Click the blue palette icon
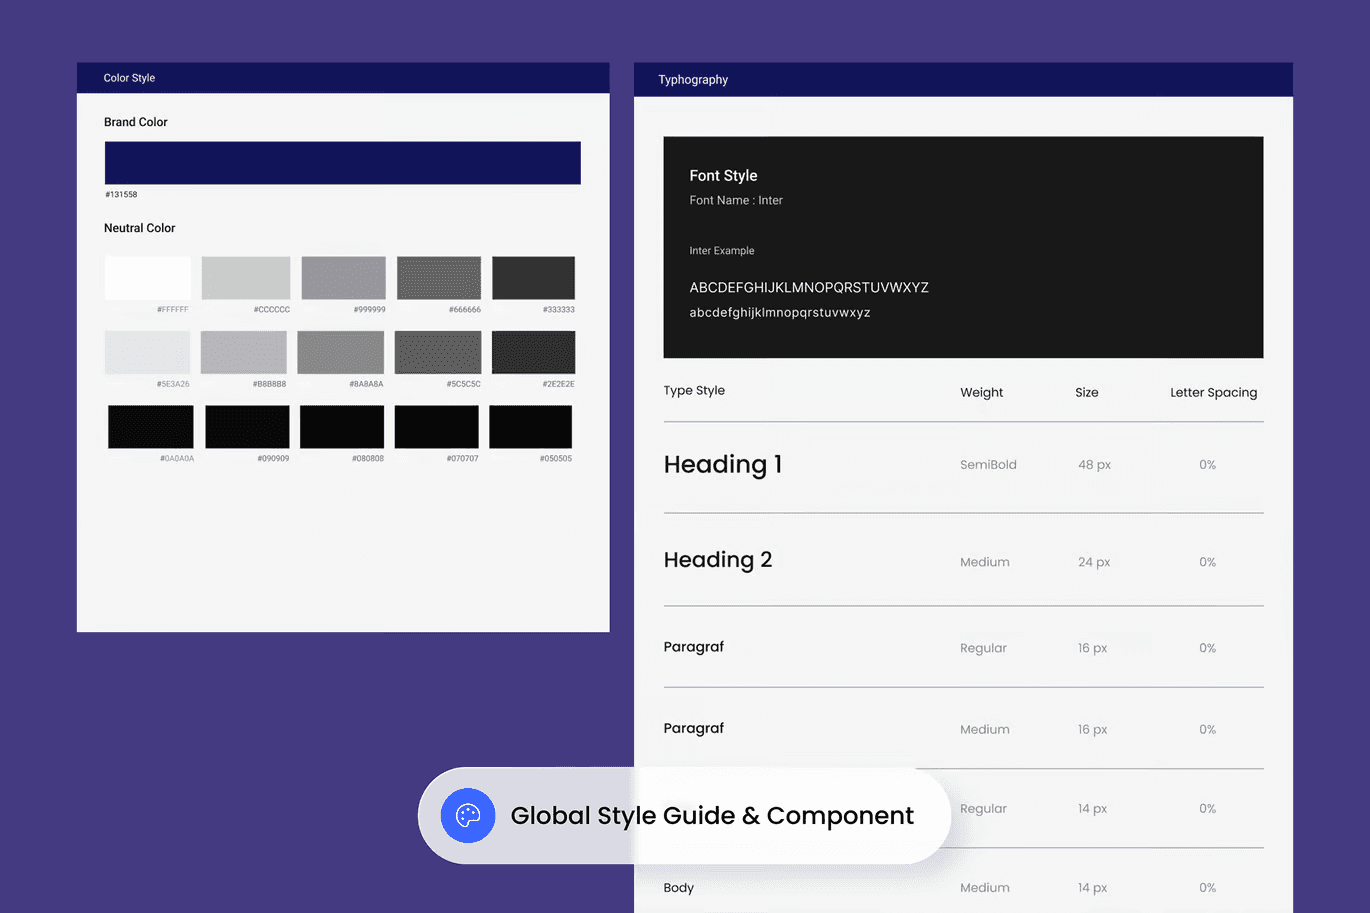Viewport: 1370px width, 913px height. point(468,816)
